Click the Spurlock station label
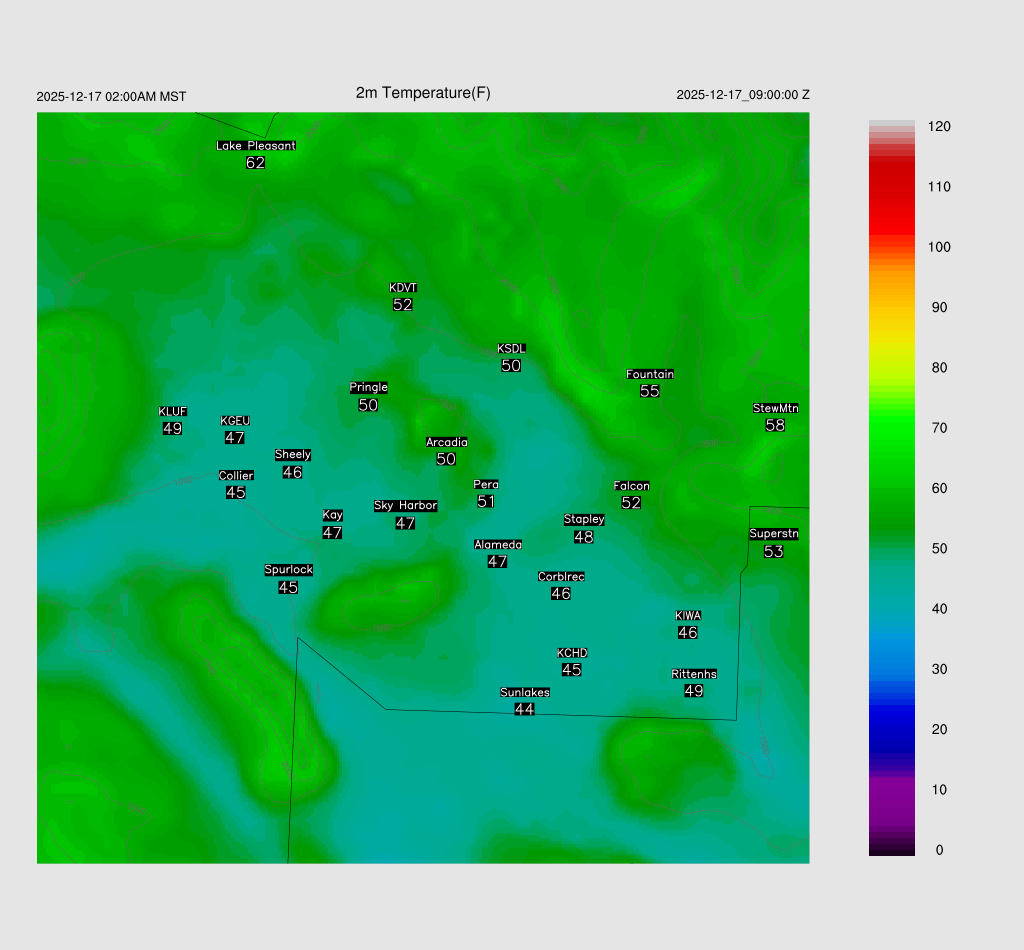The image size is (1024, 950). click(288, 570)
